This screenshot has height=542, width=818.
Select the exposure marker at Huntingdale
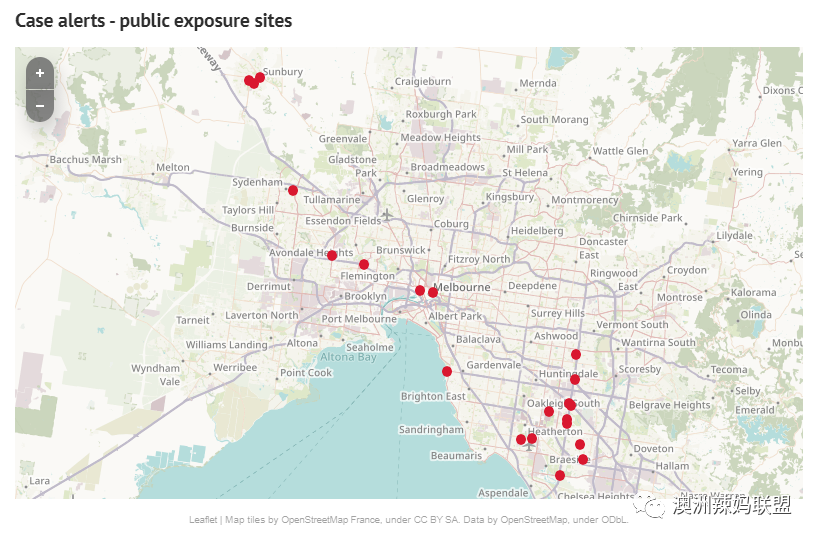coord(575,379)
